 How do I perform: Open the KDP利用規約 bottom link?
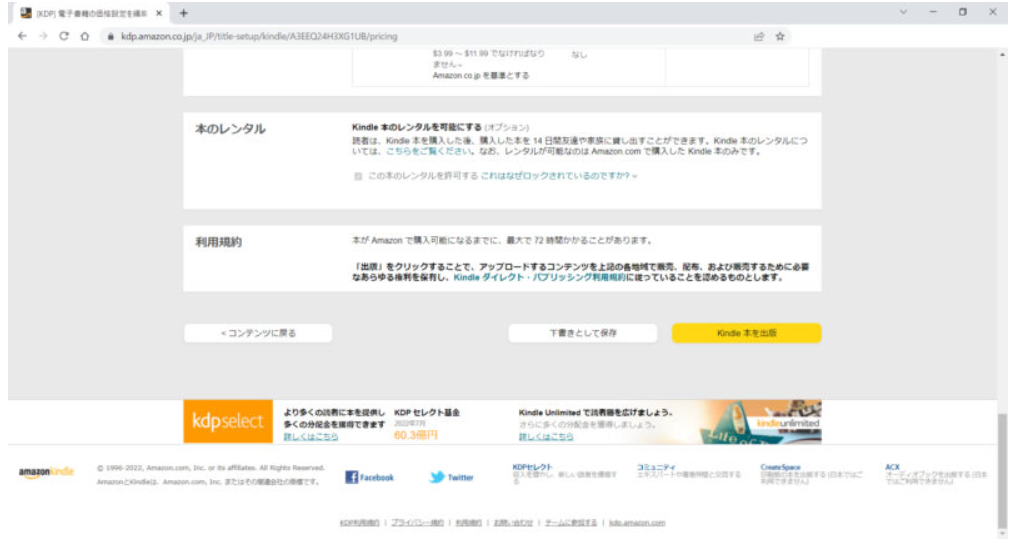pyautogui.click(x=359, y=522)
